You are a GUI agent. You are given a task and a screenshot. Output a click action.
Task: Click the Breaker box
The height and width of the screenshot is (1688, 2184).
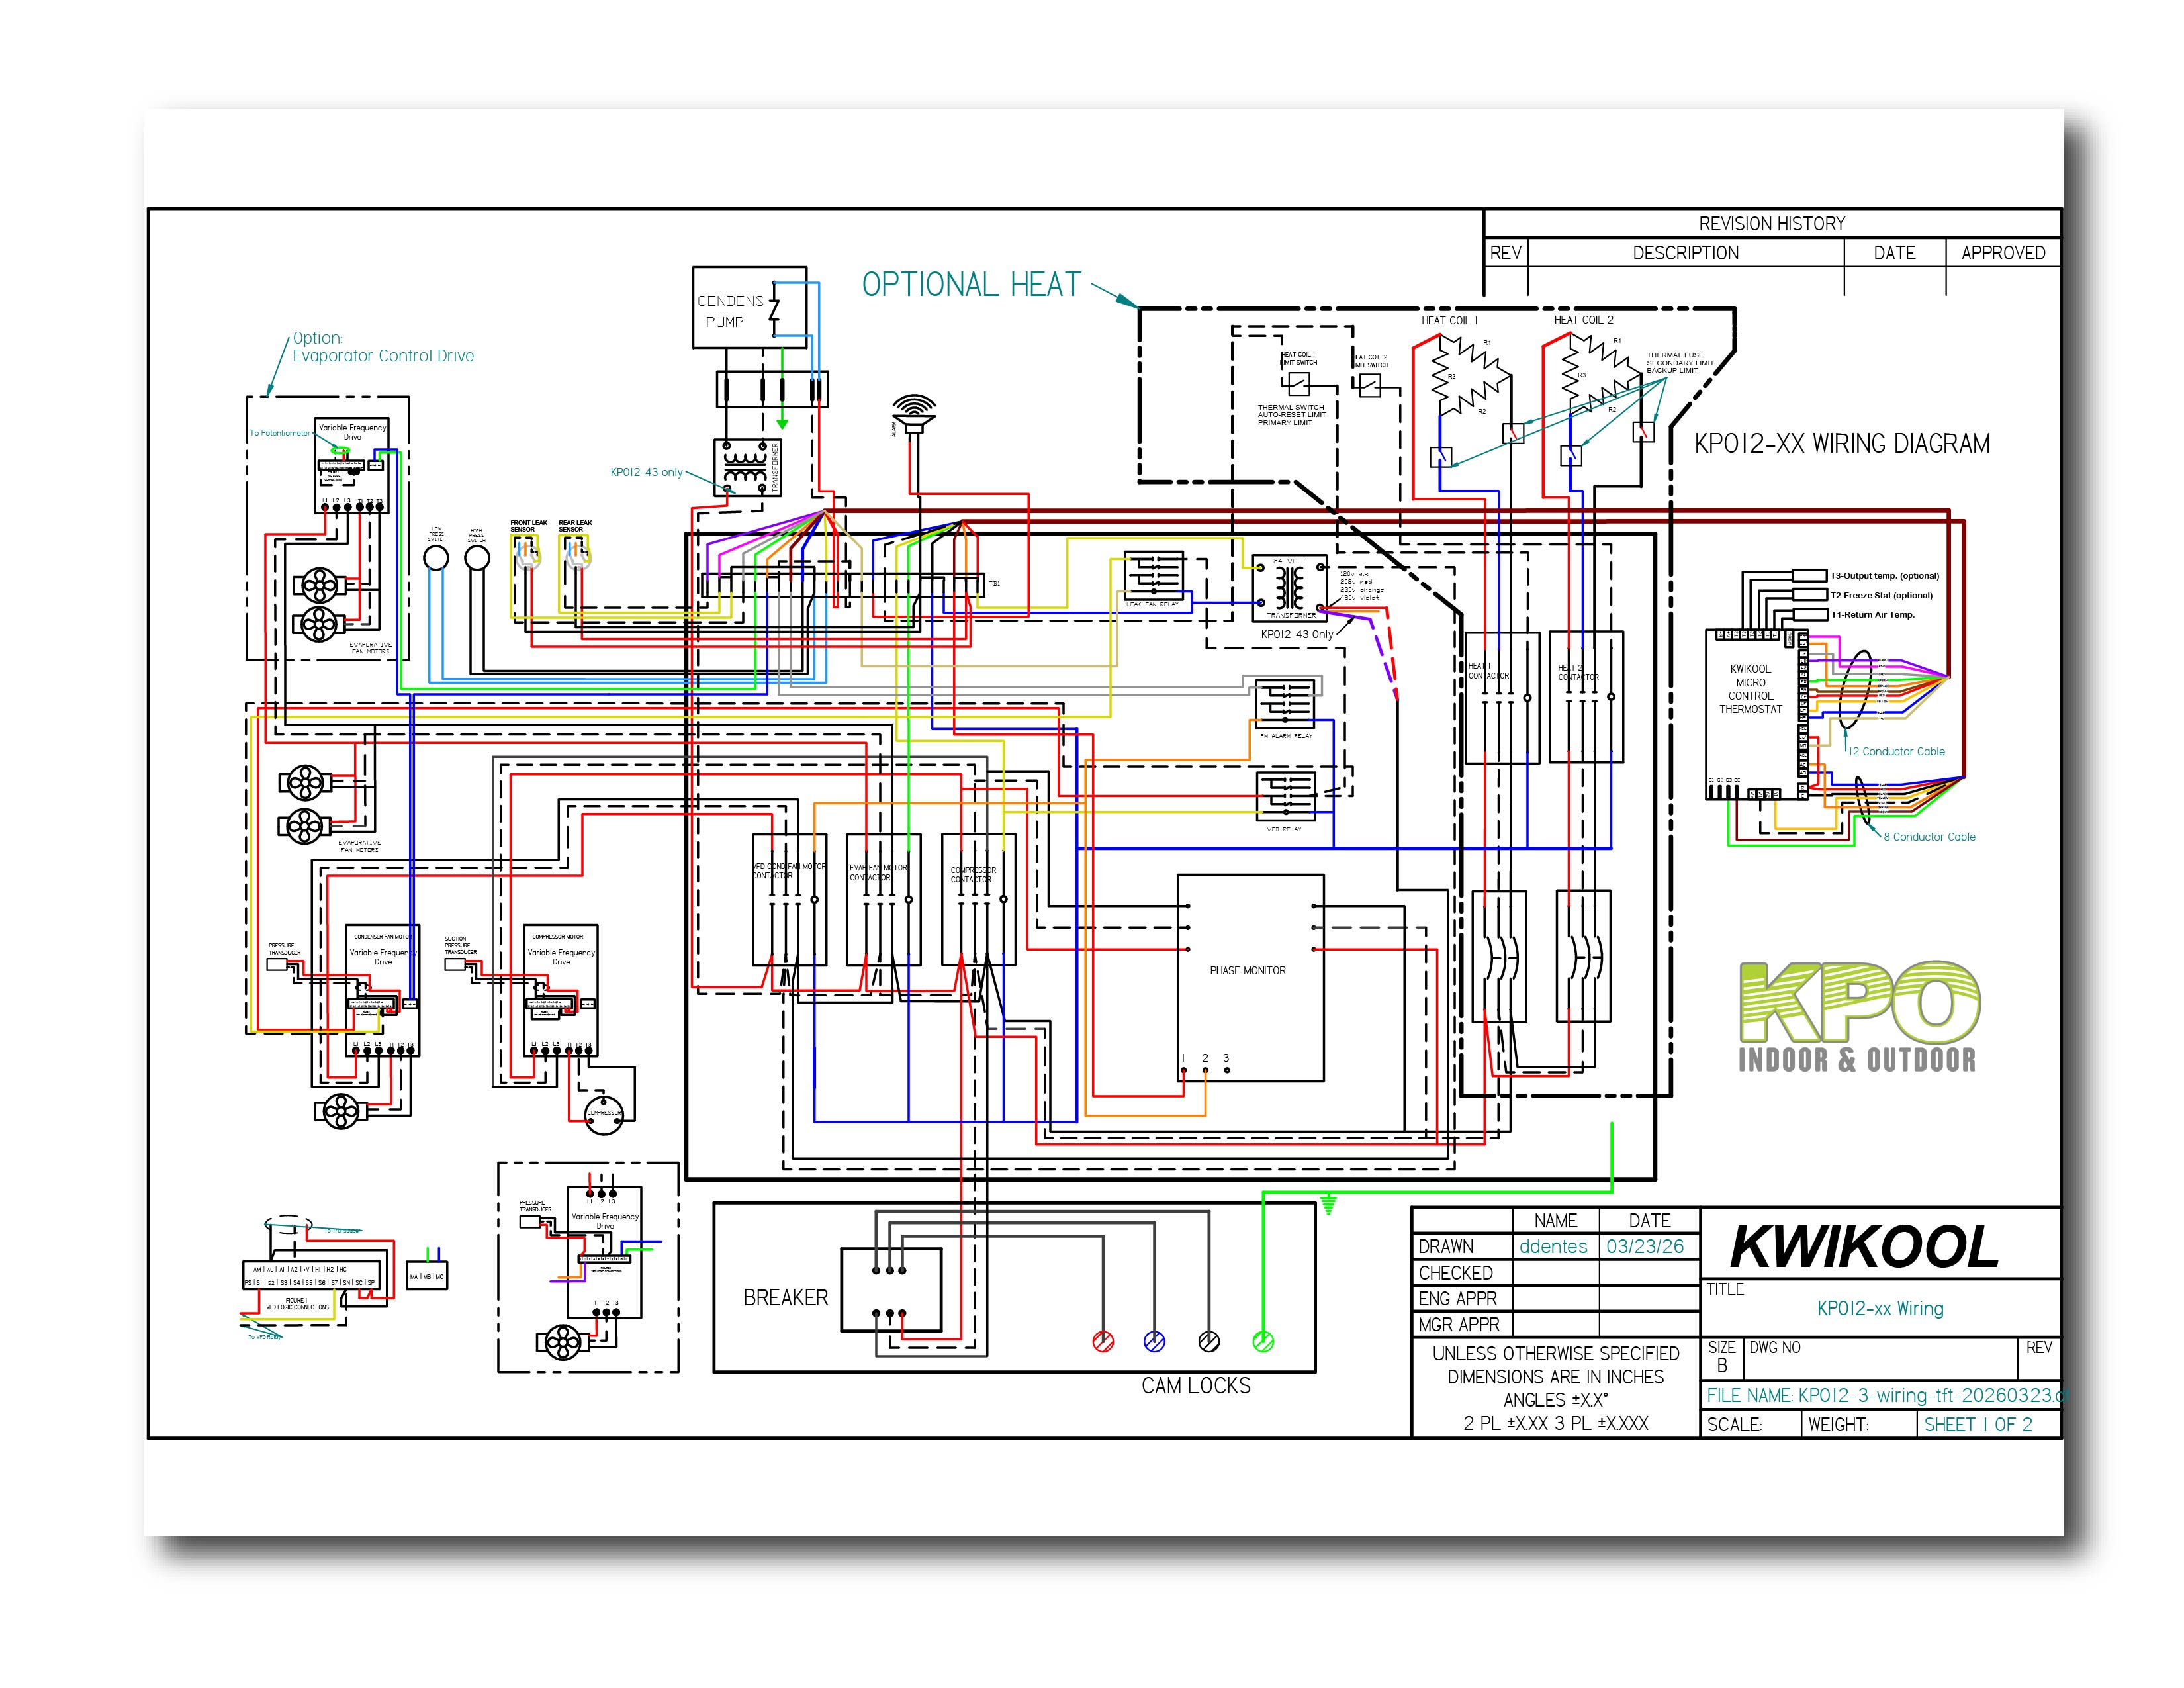point(890,1290)
